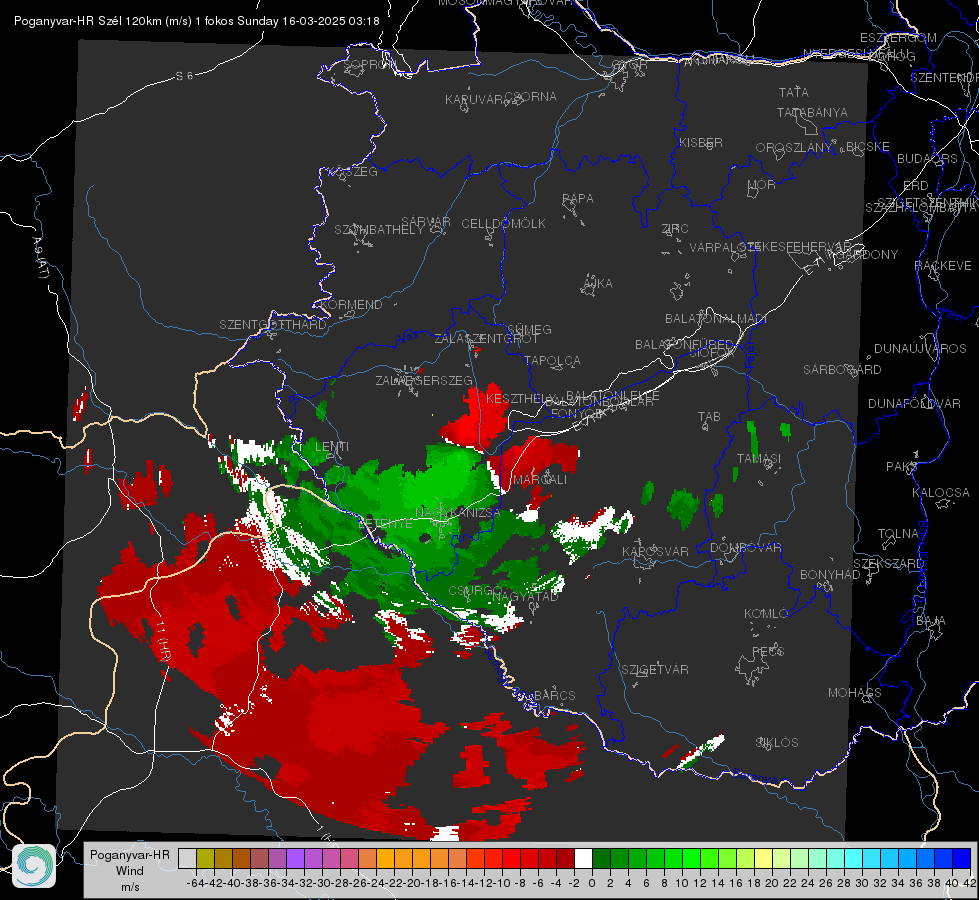Screen dimensions: 979x900
Task: Click the SARBOGARD town label
Action: point(842,370)
